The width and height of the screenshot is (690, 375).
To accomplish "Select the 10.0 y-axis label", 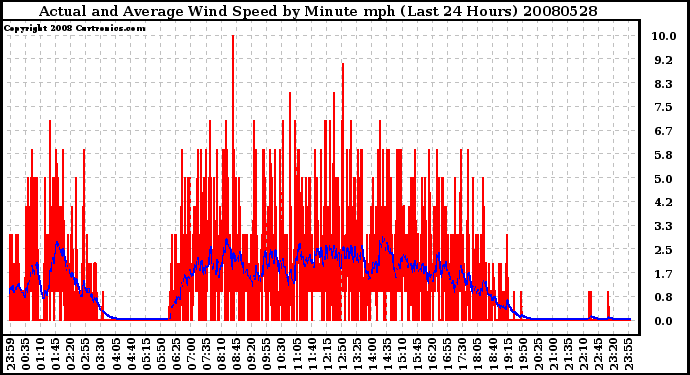I will point(664,36).
